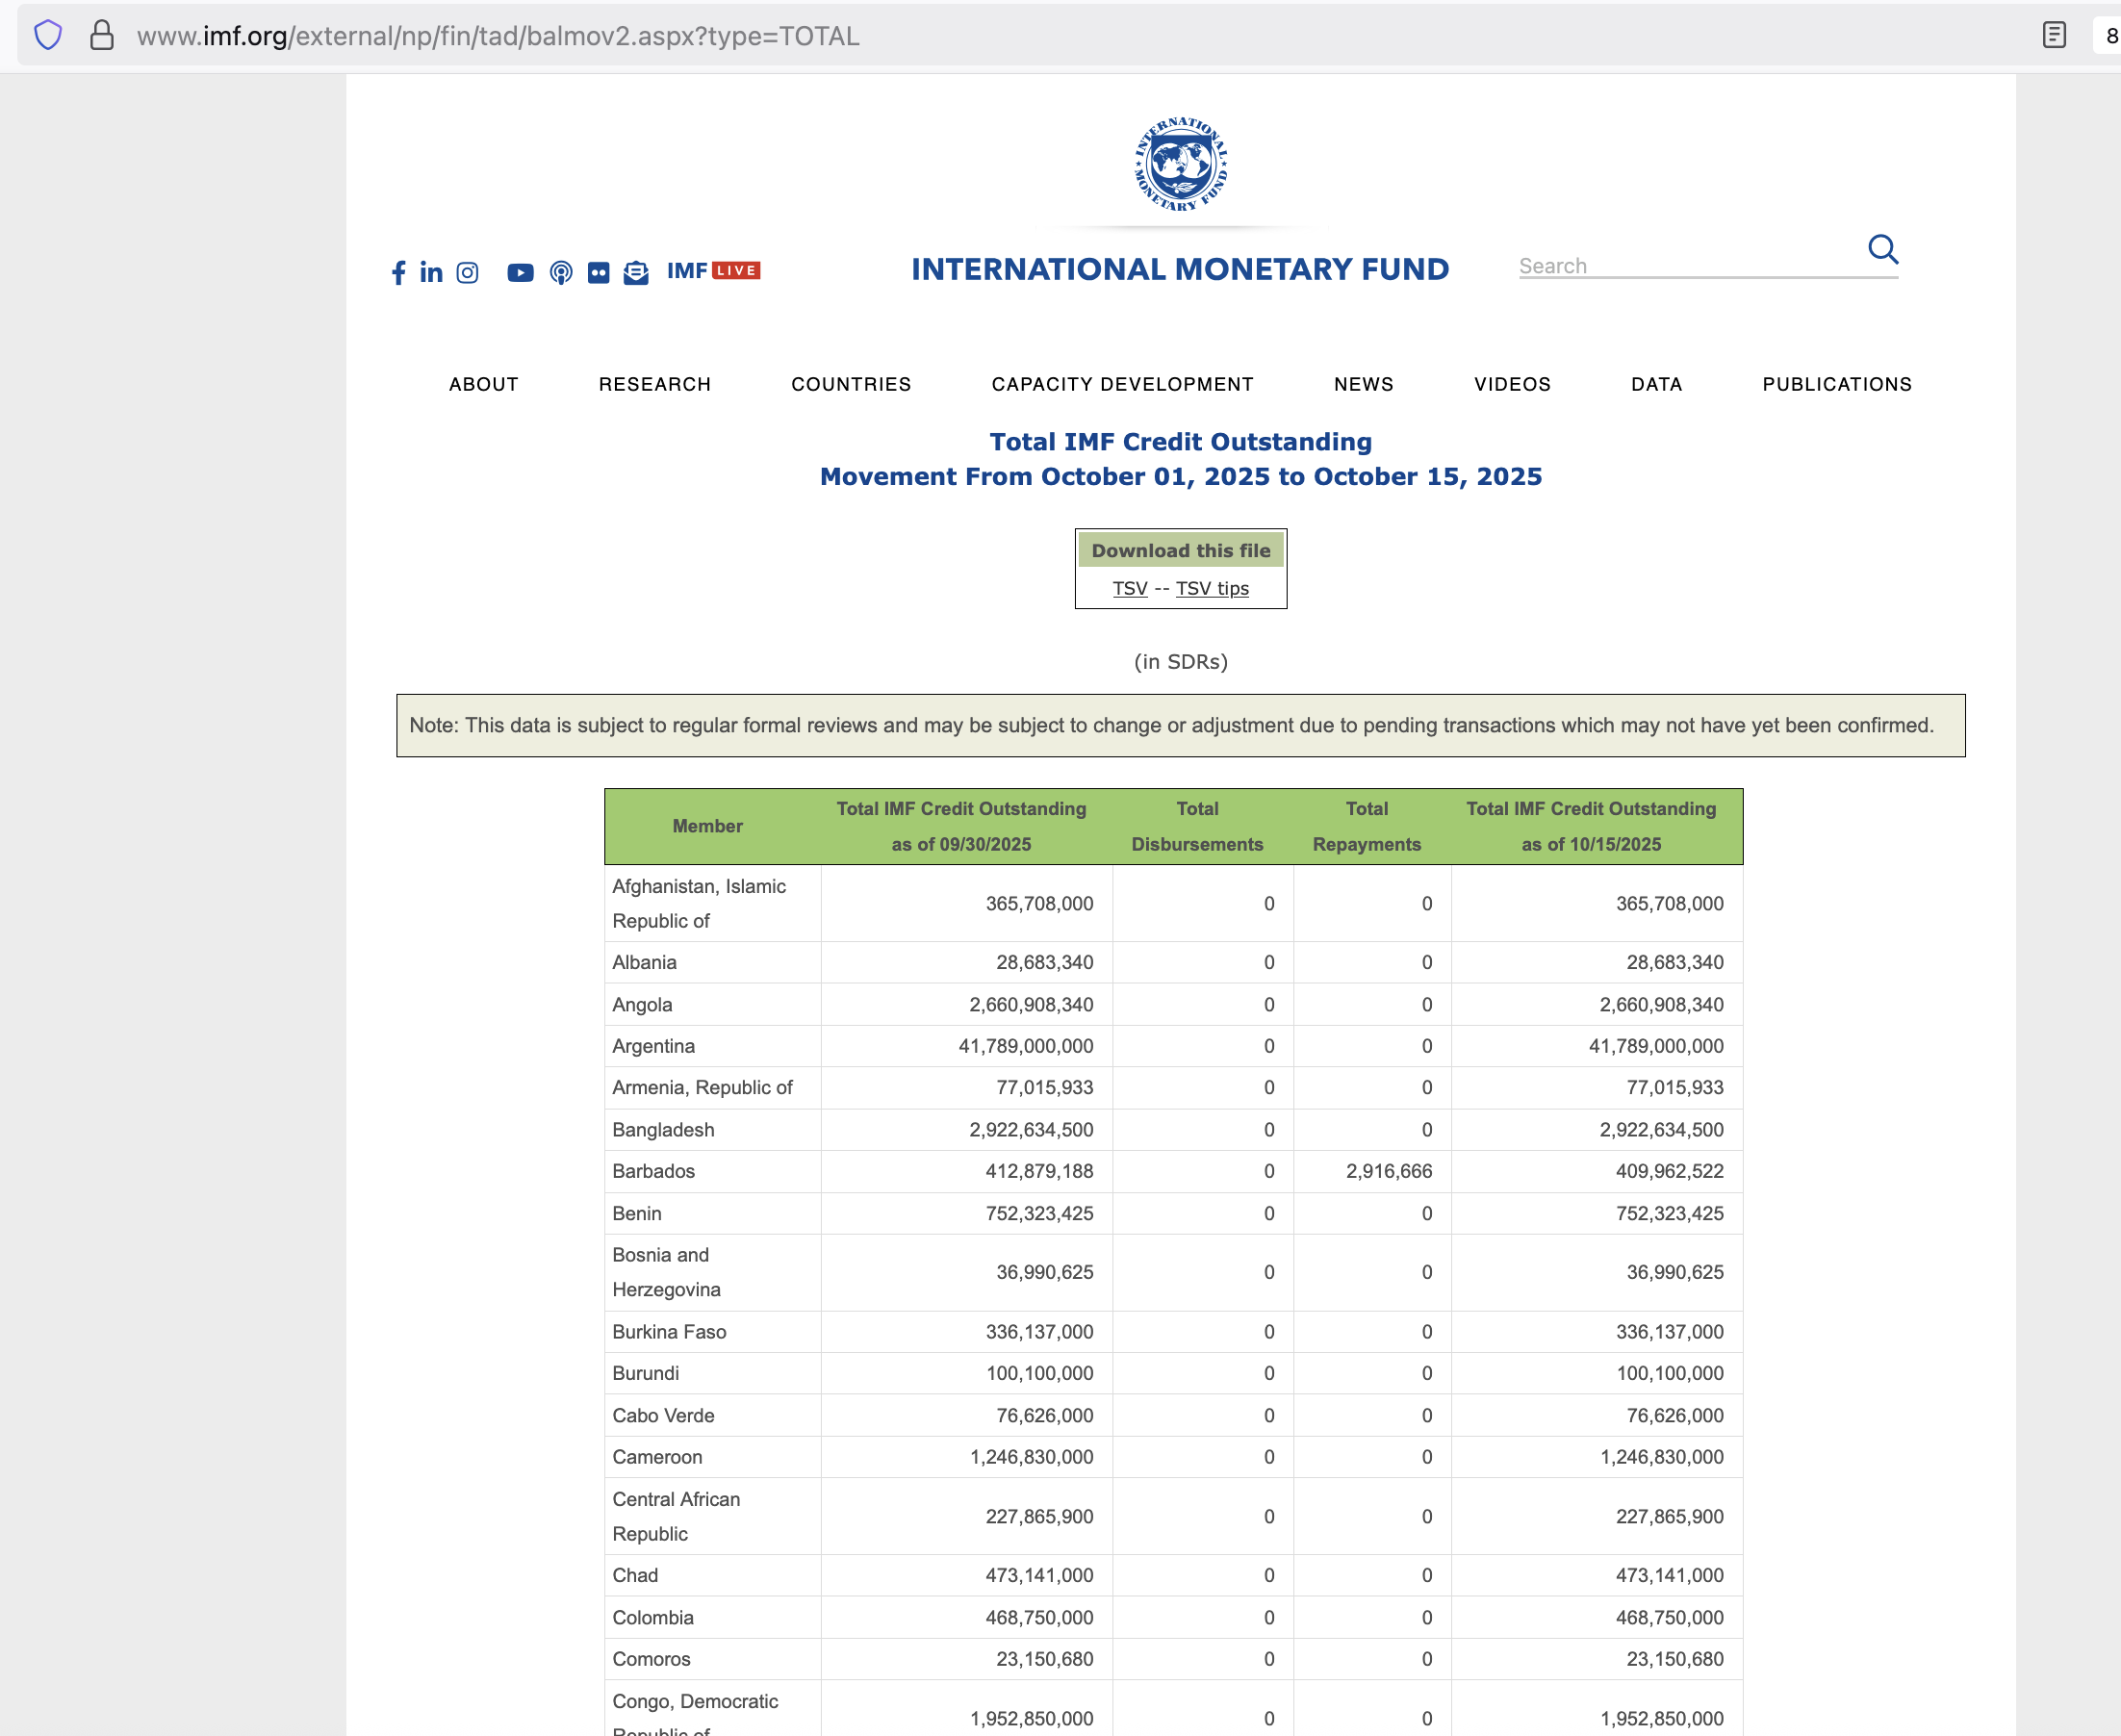This screenshot has height=1736, width=2121.
Task: Click the search magnifier icon
Action: tap(1882, 249)
